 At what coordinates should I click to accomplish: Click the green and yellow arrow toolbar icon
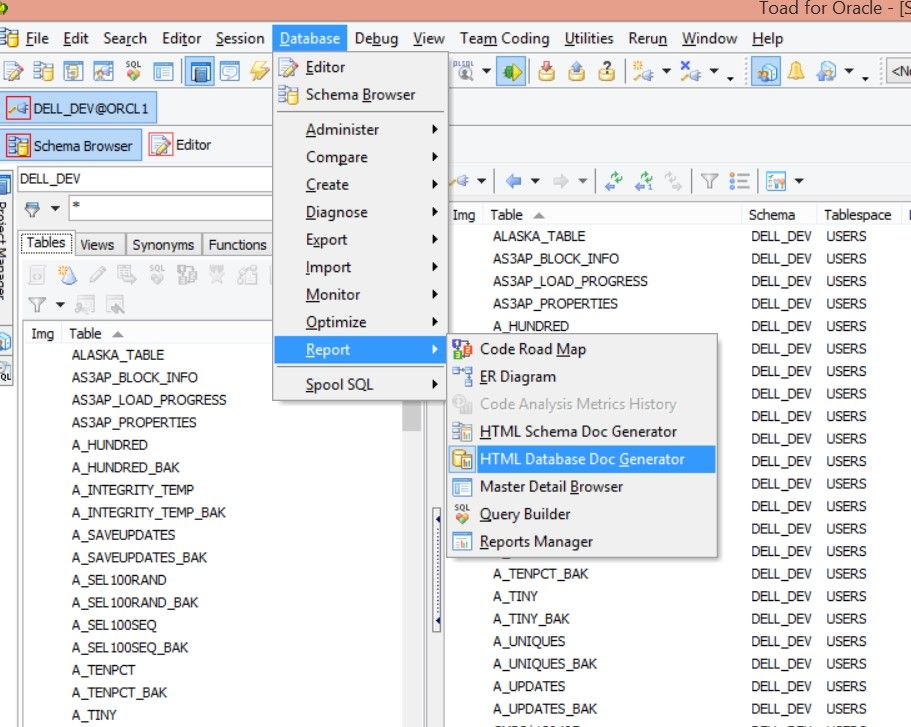click(x=511, y=71)
